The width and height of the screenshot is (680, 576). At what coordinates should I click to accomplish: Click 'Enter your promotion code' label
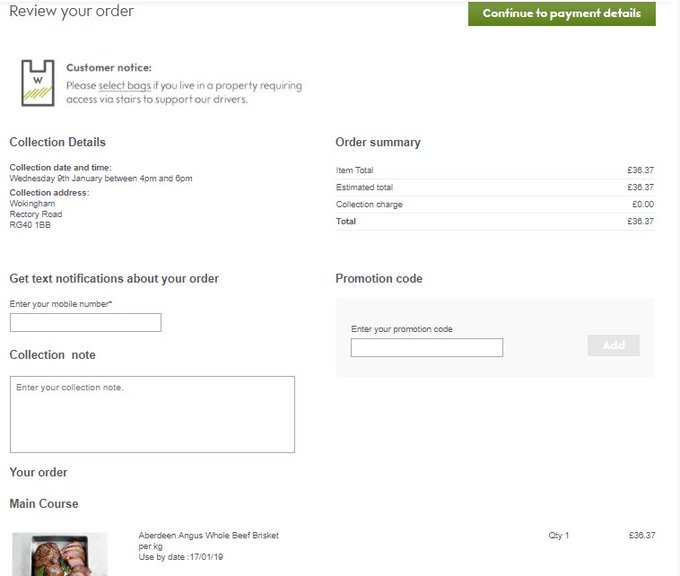(x=402, y=329)
